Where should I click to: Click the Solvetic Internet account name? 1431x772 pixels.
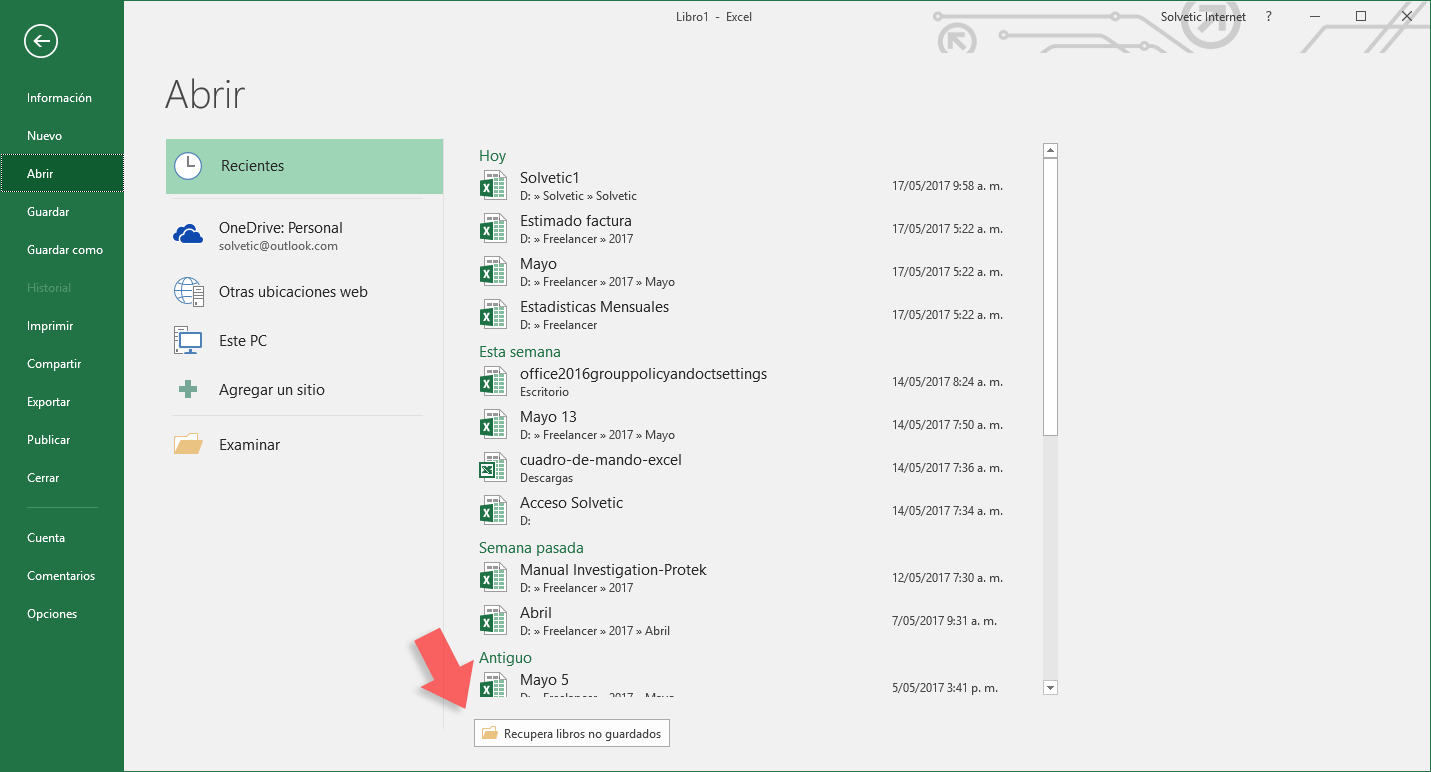pos(1203,17)
